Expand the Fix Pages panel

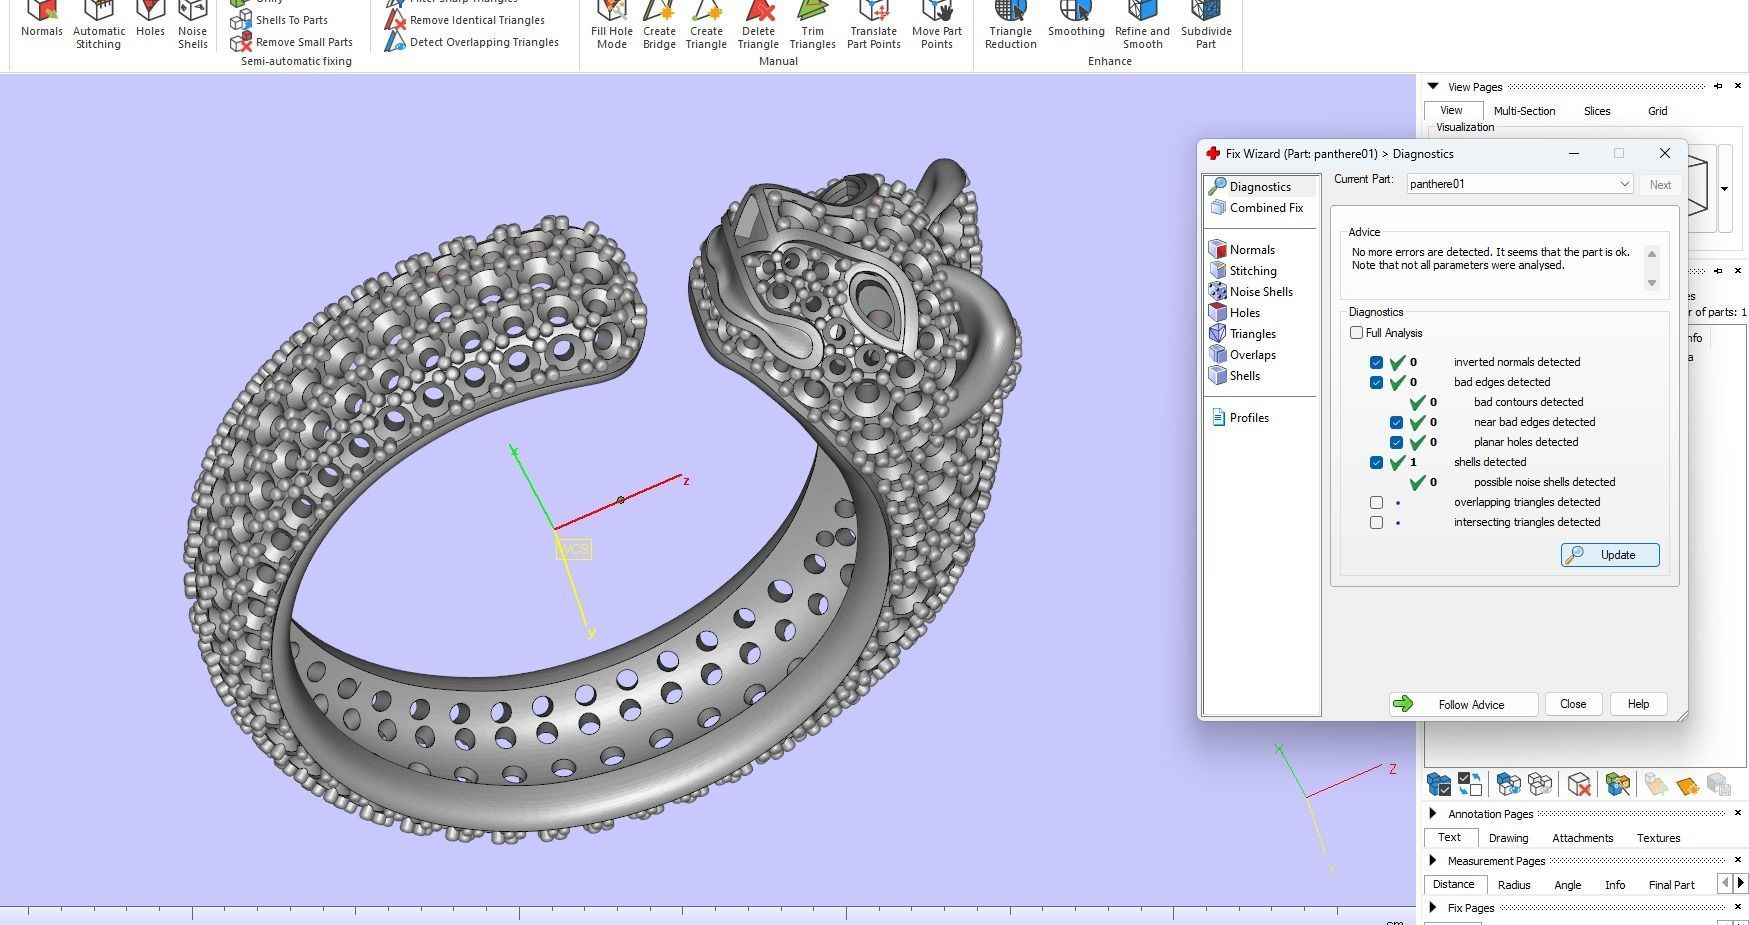click(x=1433, y=908)
